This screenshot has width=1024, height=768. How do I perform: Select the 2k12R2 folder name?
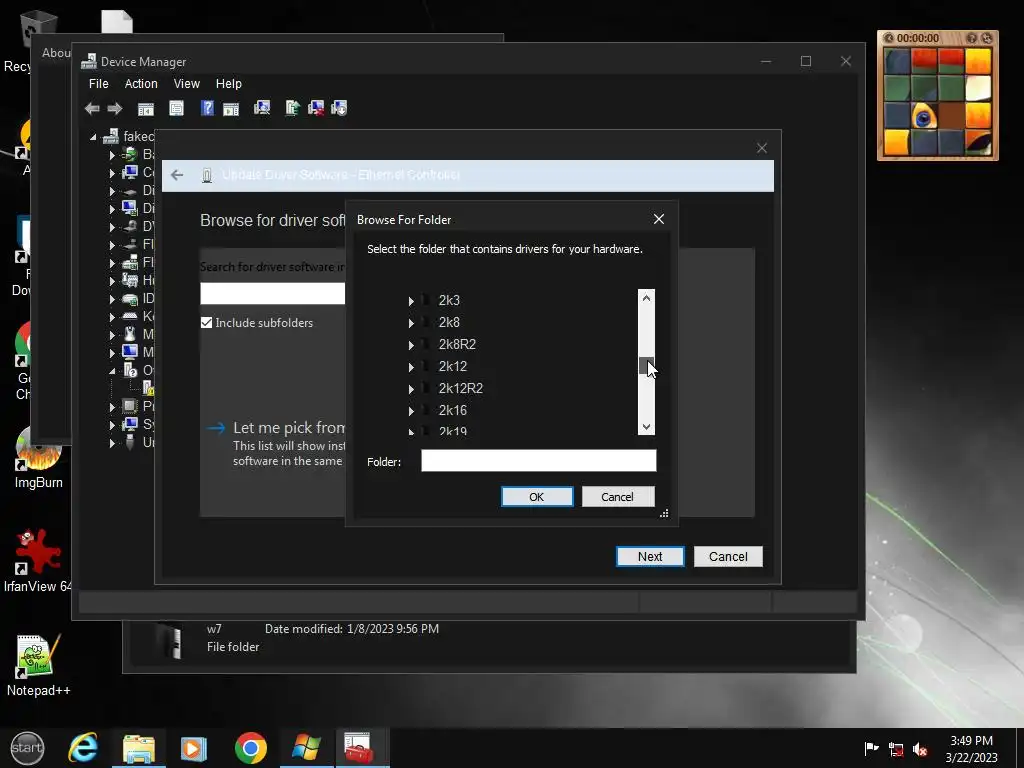pyautogui.click(x=460, y=389)
